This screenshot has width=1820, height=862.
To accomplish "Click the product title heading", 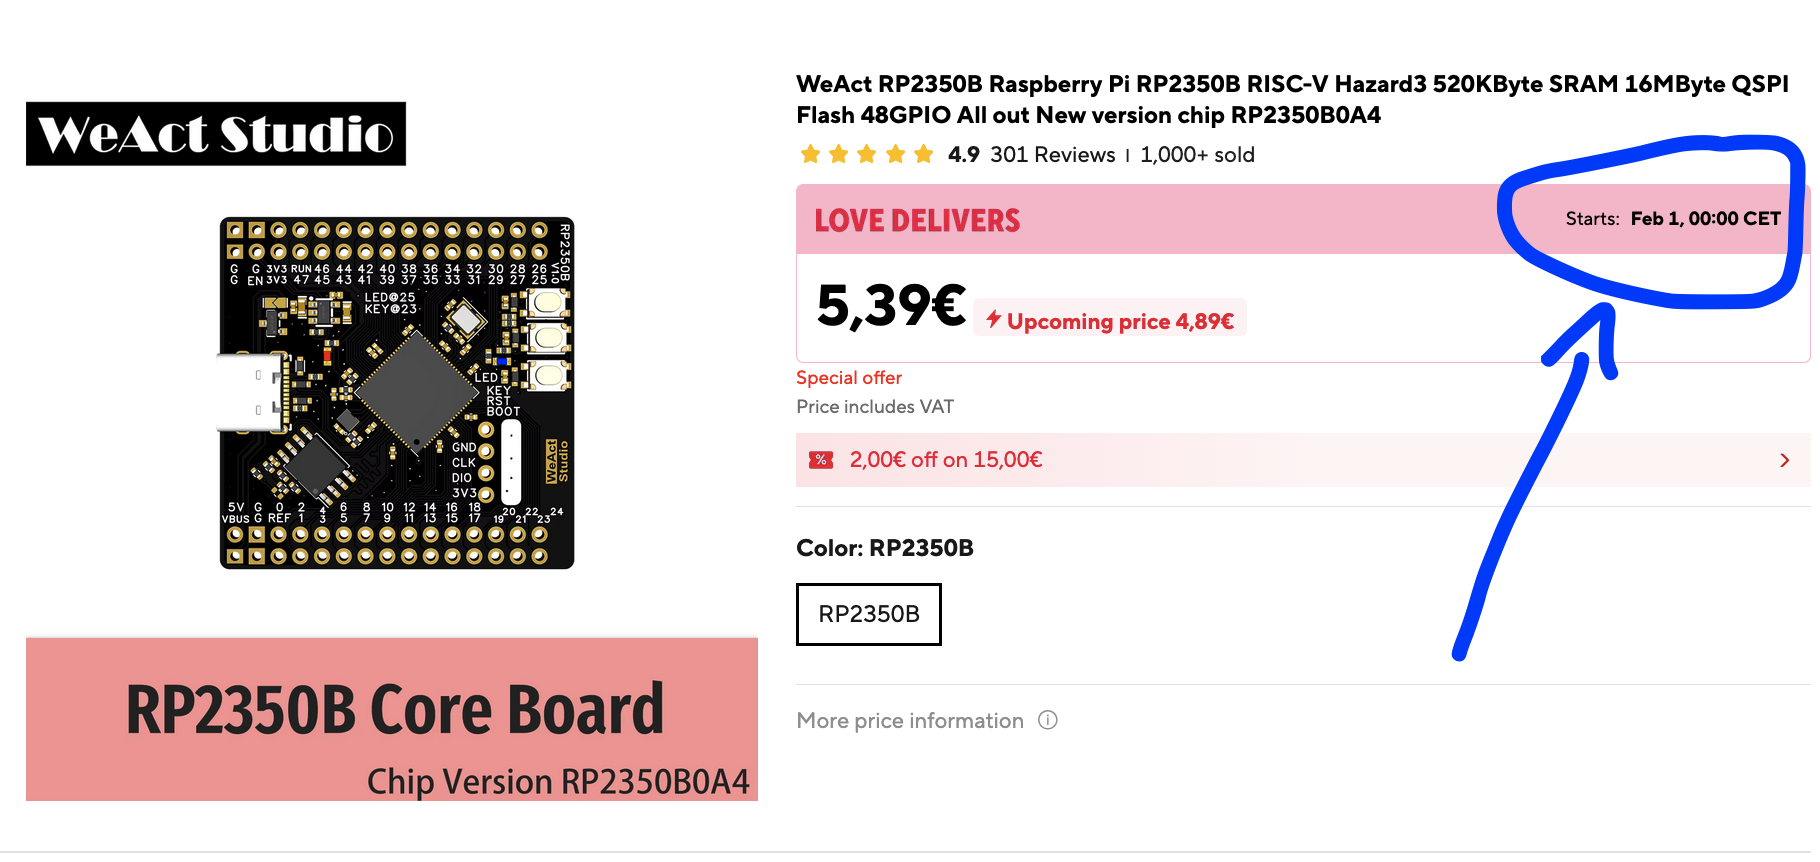I will pos(1292,99).
